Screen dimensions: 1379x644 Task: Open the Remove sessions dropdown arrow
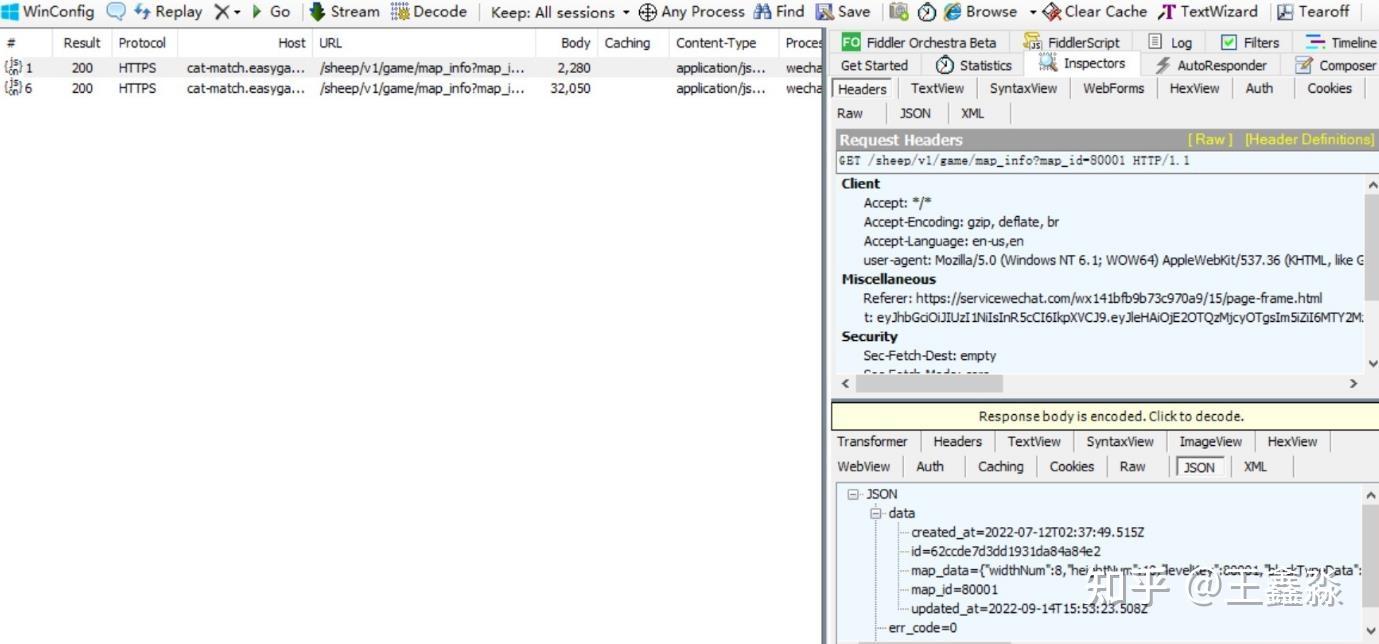click(237, 12)
